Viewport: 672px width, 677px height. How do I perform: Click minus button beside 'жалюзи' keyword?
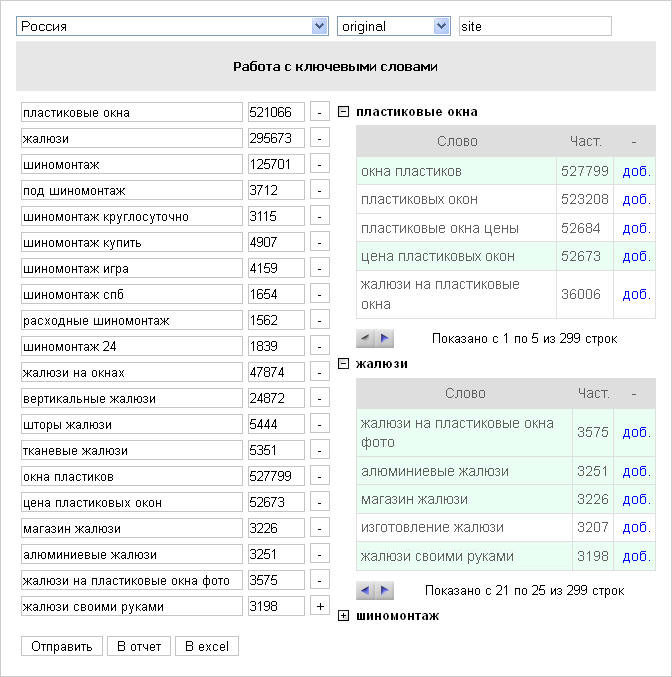coord(320,139)
